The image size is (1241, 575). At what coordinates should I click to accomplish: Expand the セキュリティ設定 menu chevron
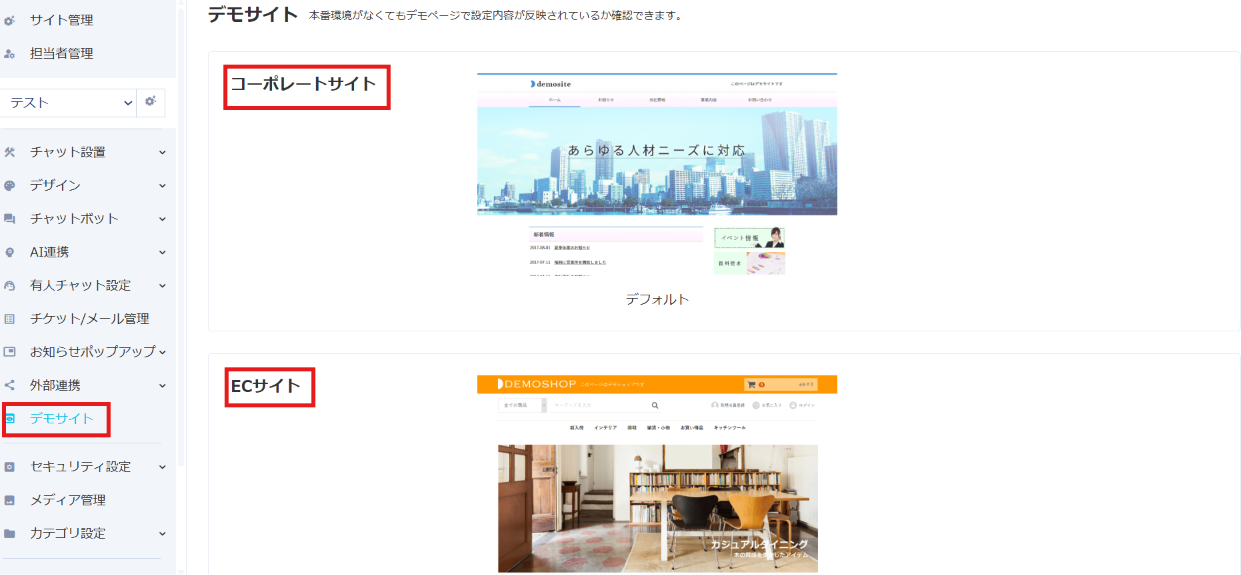[x=163, y=467]
